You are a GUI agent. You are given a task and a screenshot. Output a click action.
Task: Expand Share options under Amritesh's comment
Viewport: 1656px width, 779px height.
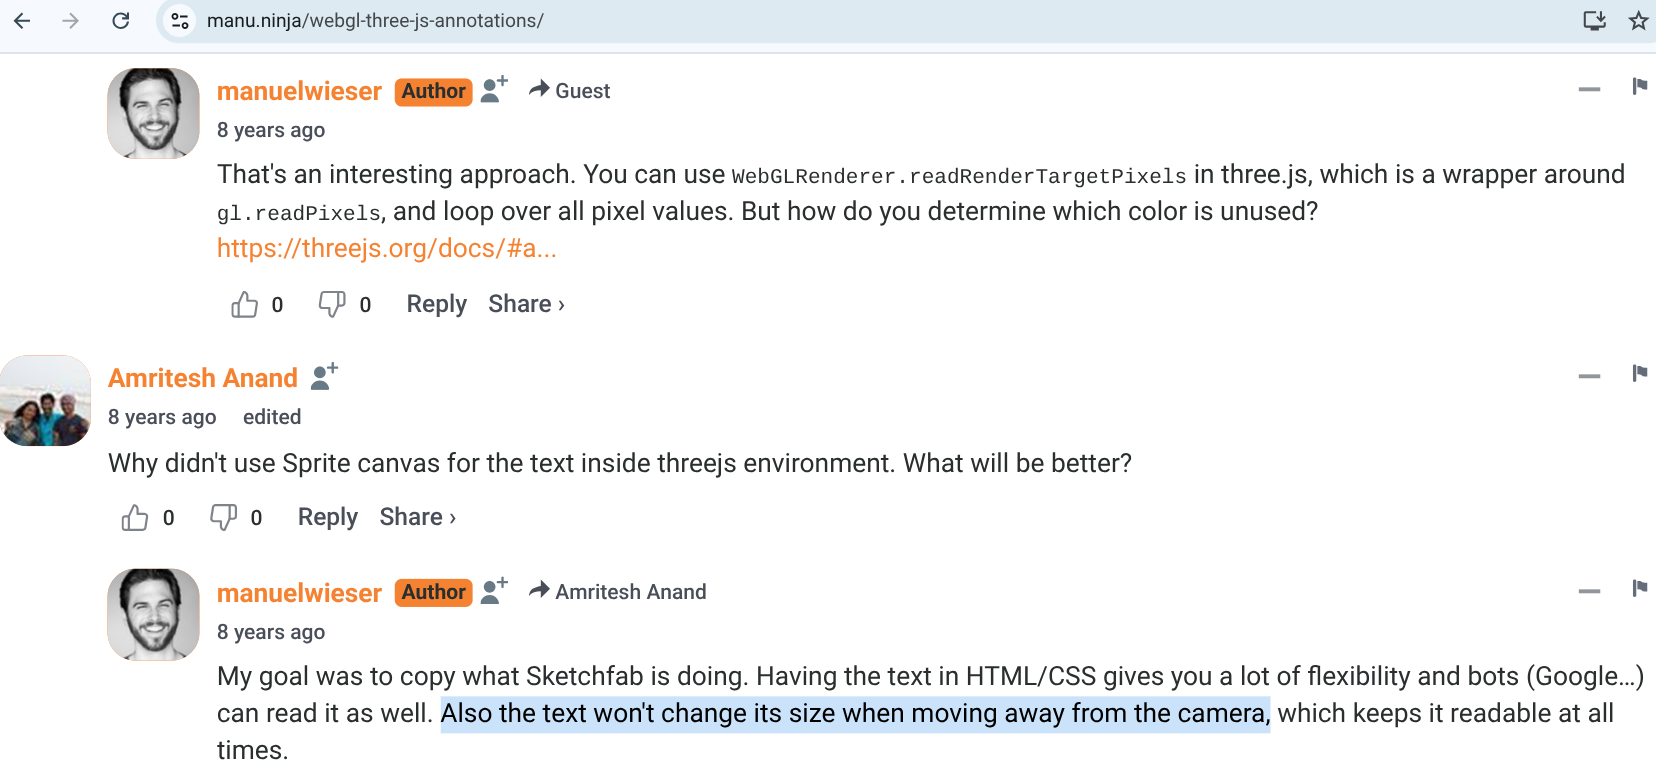[x=418, y=517]
